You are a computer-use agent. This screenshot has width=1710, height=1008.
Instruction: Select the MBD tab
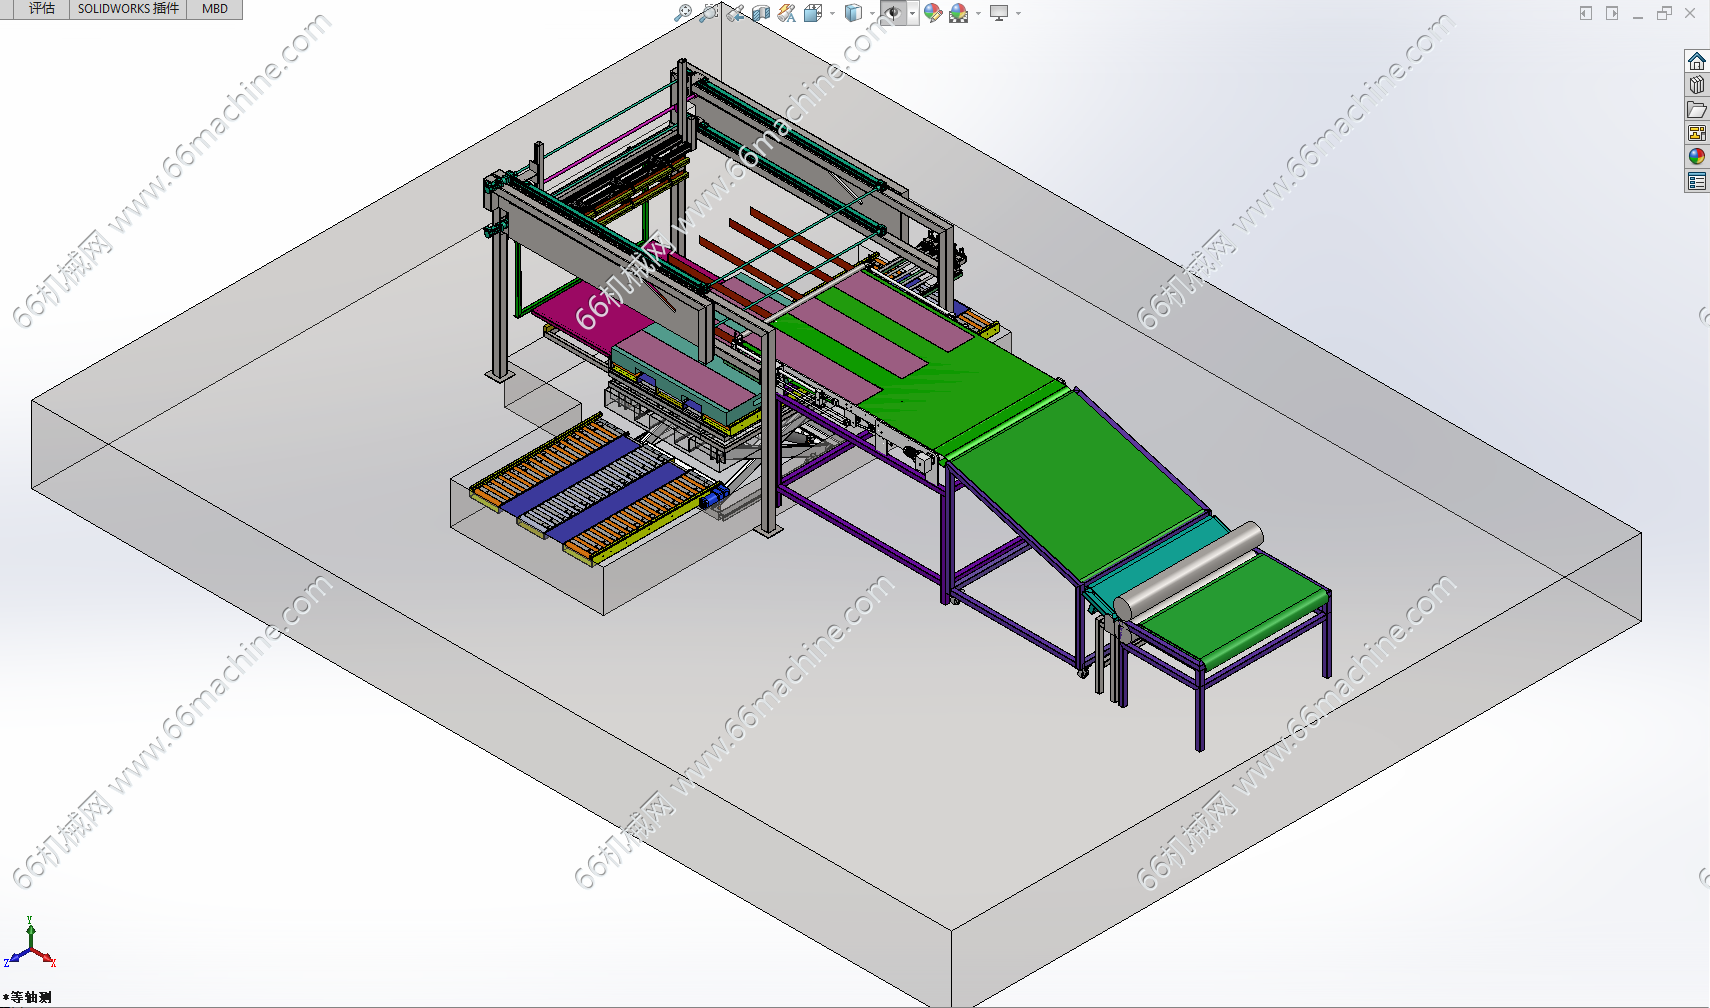[215, 9]
